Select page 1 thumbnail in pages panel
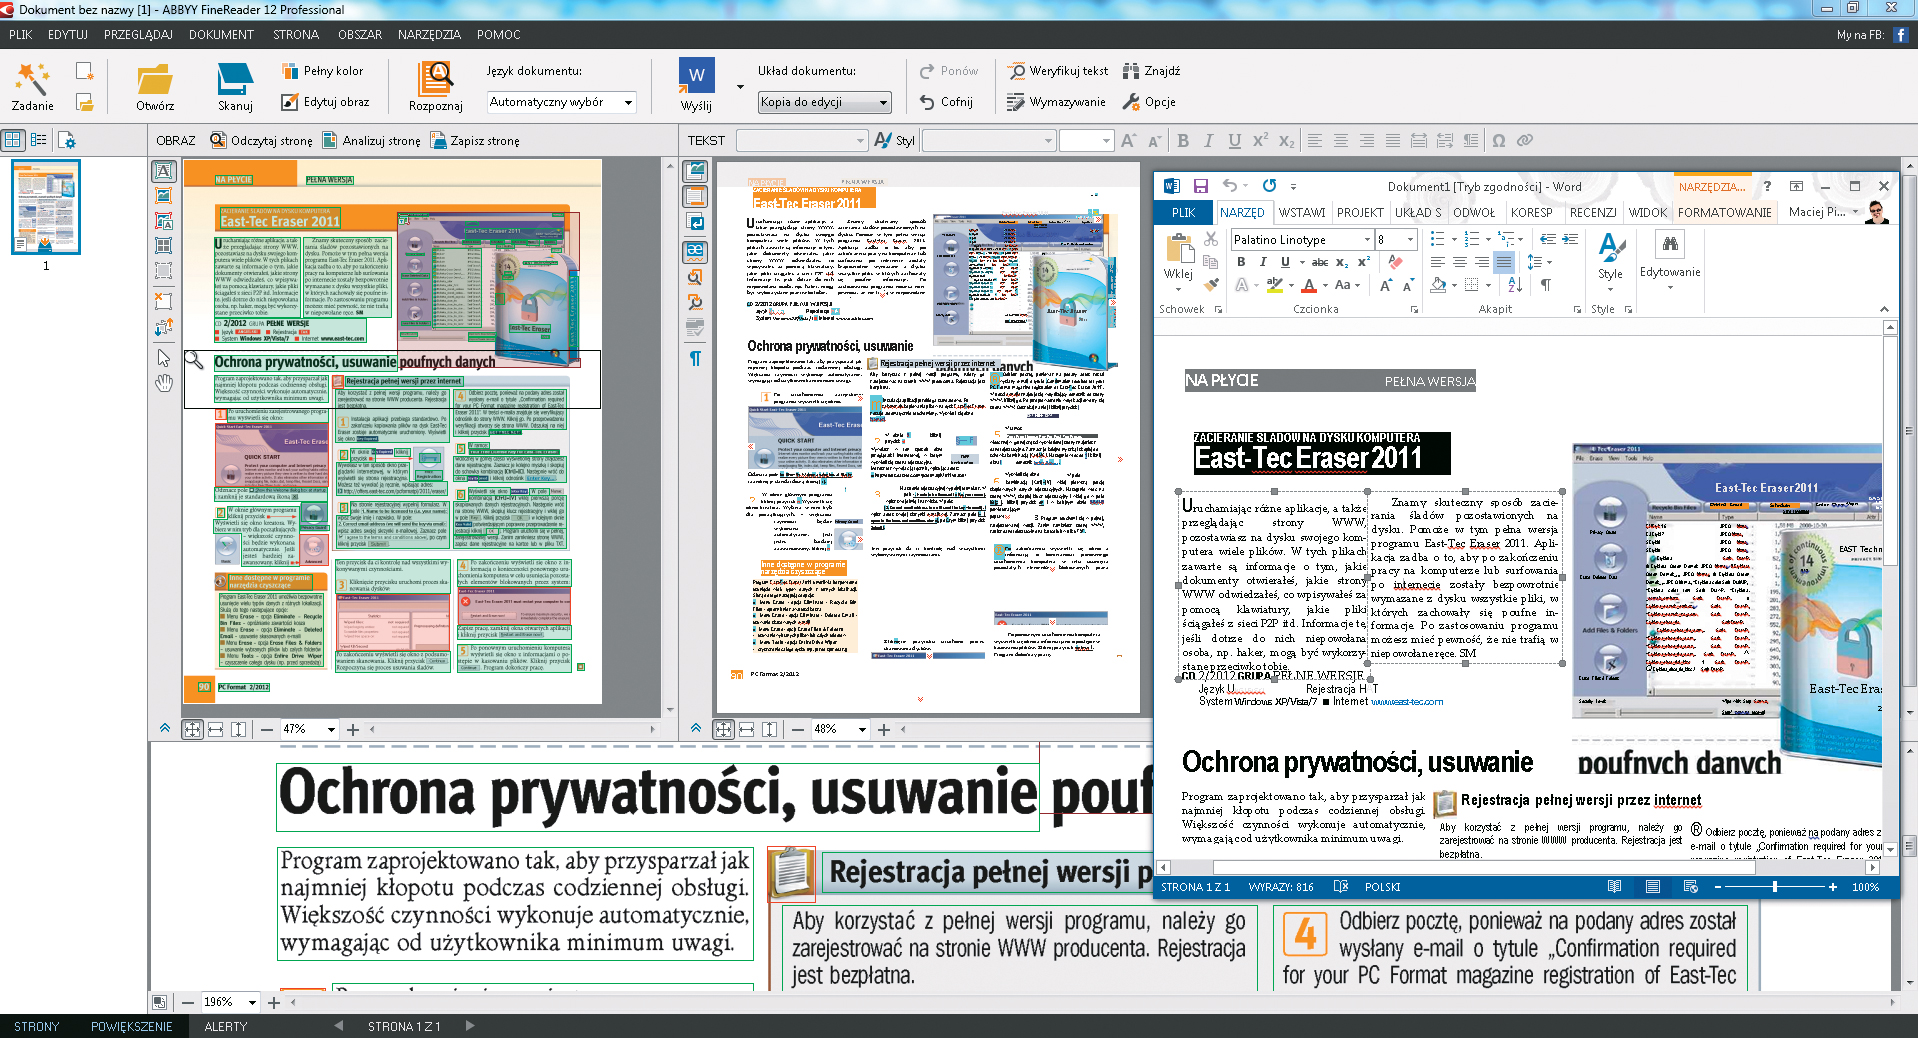Image resolution: width=1918 pixels, height=1038 pixels. click(x=46, y=207)
